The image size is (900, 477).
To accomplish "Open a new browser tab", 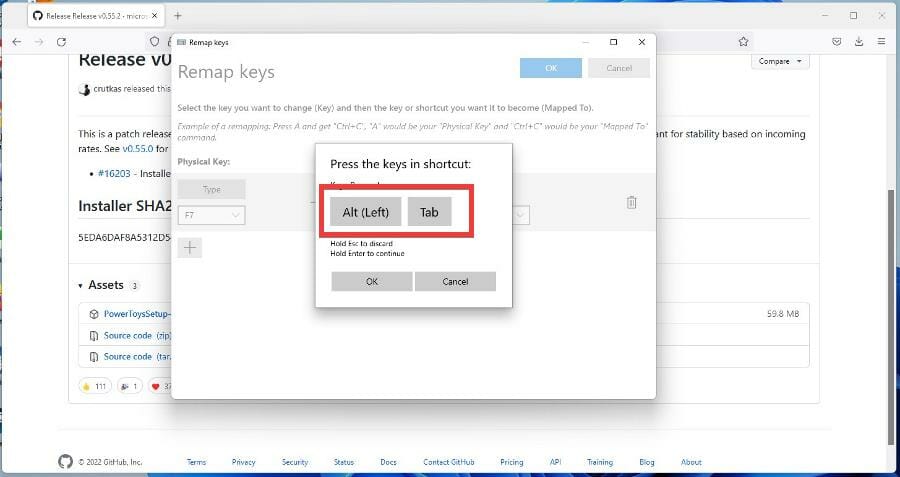I will pyautogui.click(x=178, y=16).
